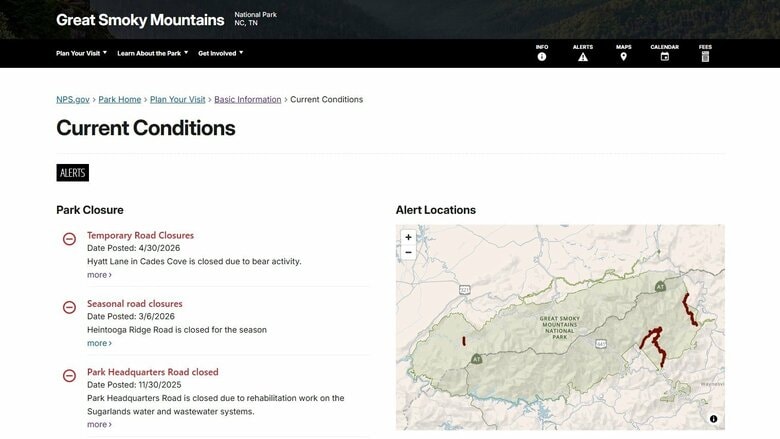Viewport: 780px width, 439px height.
Task: Click closure icon beside Seasonal road closures
Action: pyautogui.click(x=69, y=307)
